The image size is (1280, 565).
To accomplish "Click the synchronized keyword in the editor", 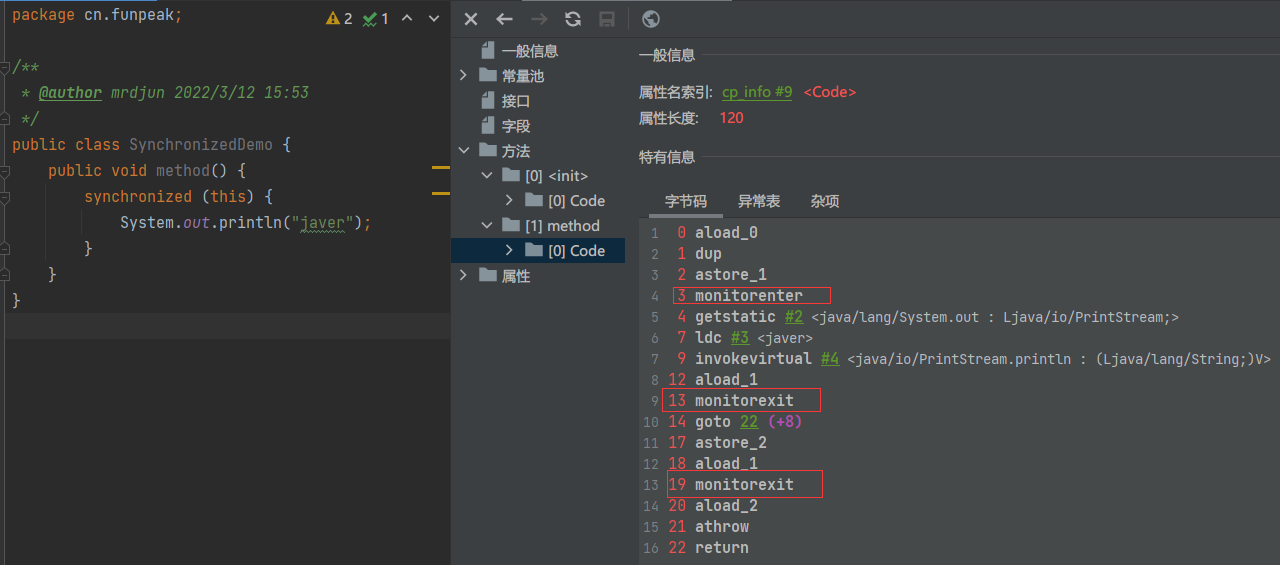I will pyautogui.click(x=138, y=197).
